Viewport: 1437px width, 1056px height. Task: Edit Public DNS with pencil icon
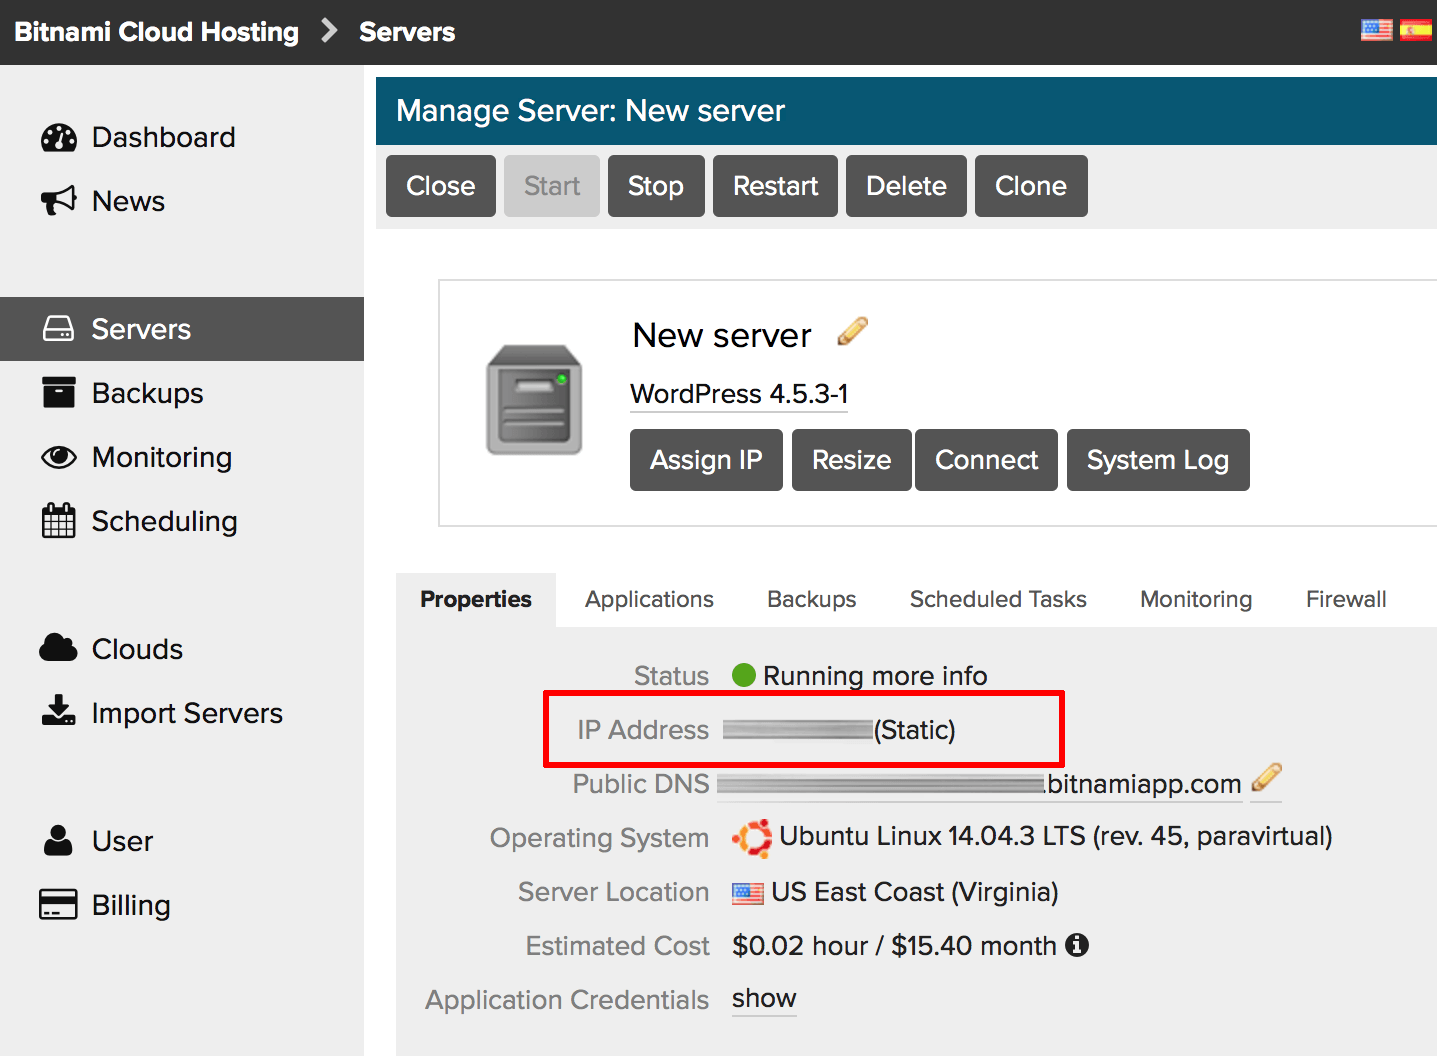coord(1266,778)
